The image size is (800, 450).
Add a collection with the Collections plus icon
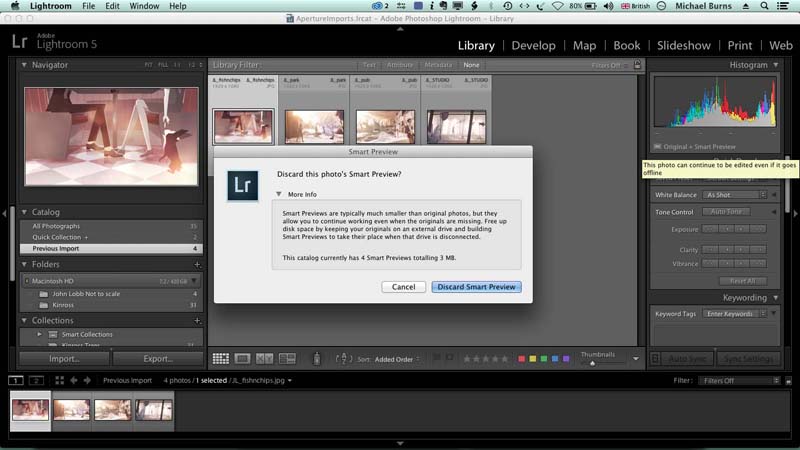click(197, 320)
